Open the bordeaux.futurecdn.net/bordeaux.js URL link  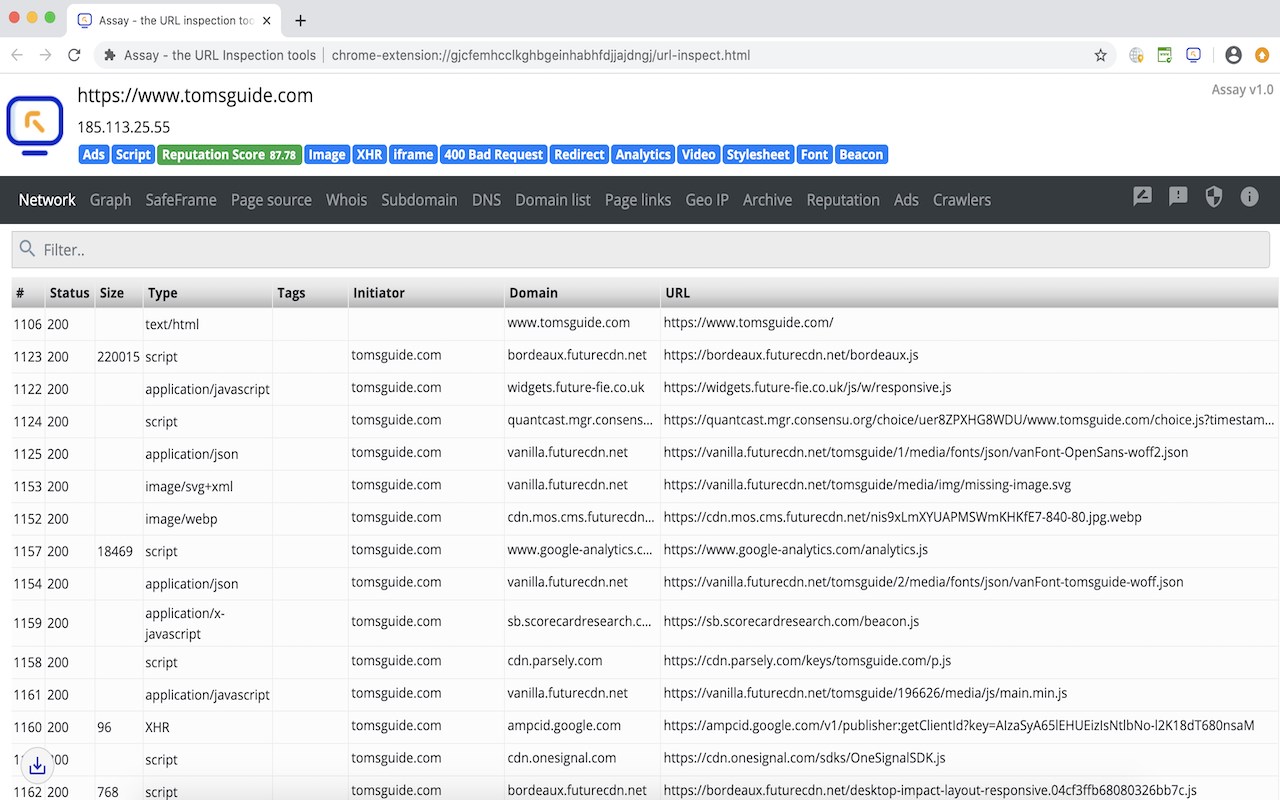tap(790, 355)
